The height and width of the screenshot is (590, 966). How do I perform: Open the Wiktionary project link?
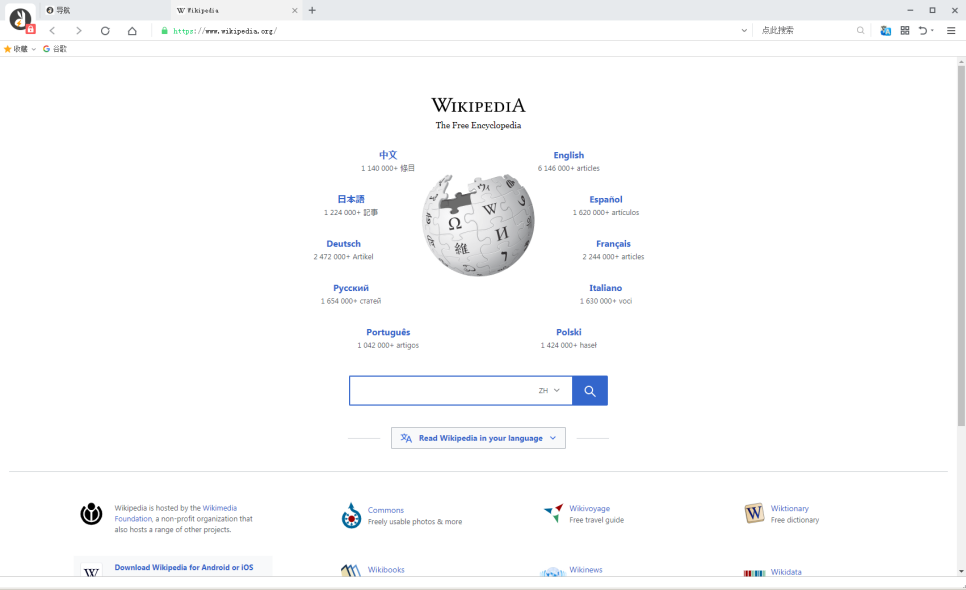pyautogui.click(x=790, y=509)
